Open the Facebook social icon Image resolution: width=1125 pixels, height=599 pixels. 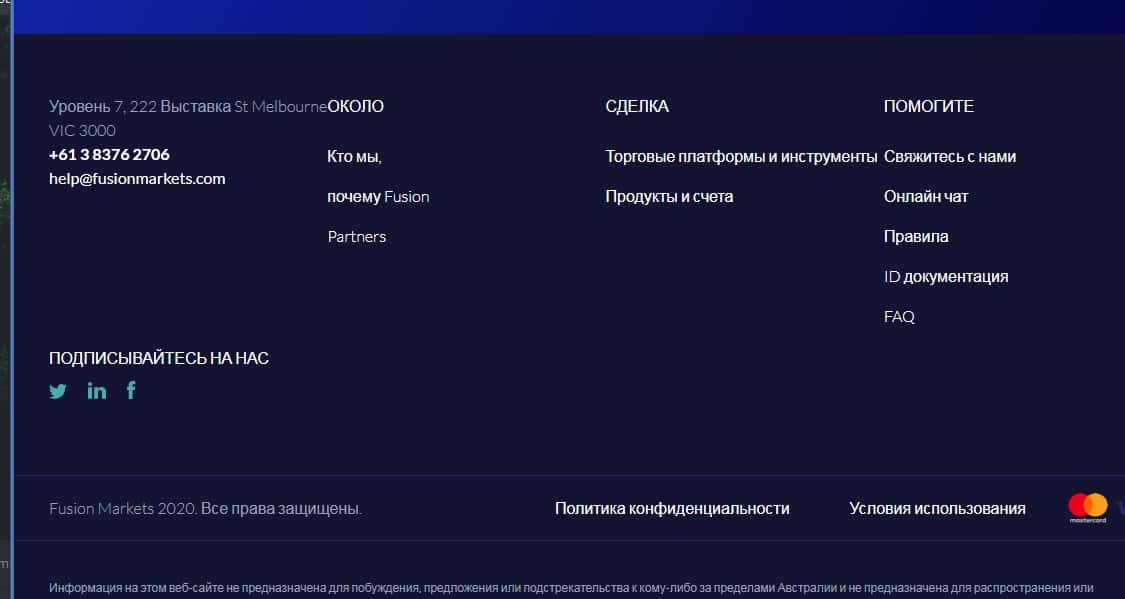point(131,390)
